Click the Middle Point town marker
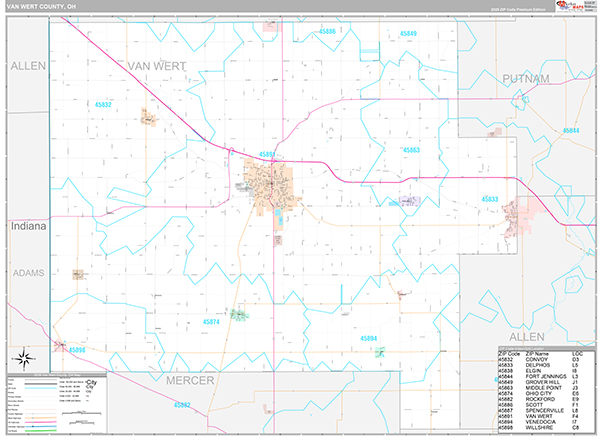This screenshot has width=600, height=436. [408, 201]
